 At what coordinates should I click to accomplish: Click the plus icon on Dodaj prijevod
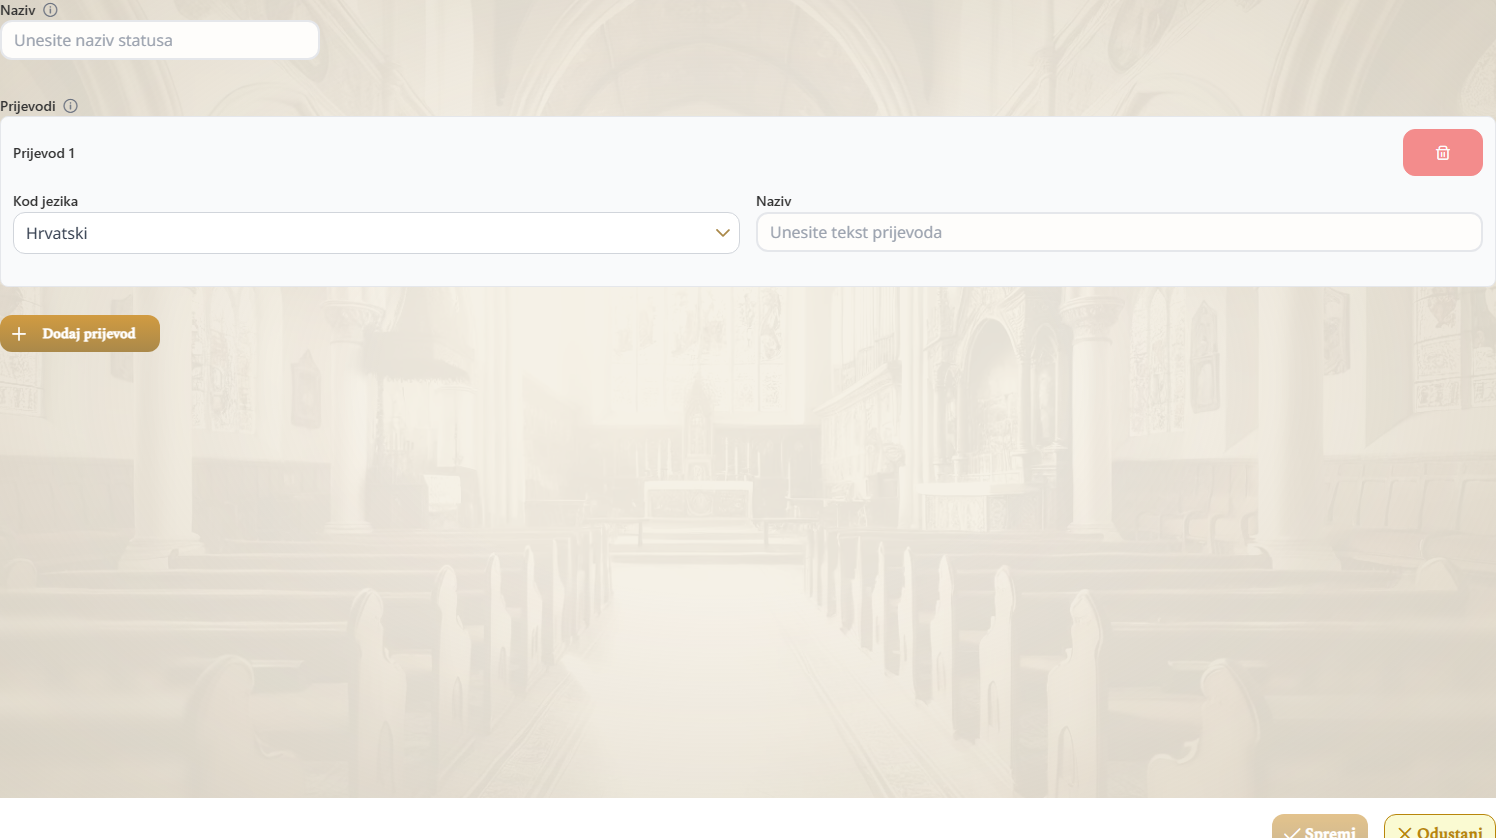click(x=19, y=334)
